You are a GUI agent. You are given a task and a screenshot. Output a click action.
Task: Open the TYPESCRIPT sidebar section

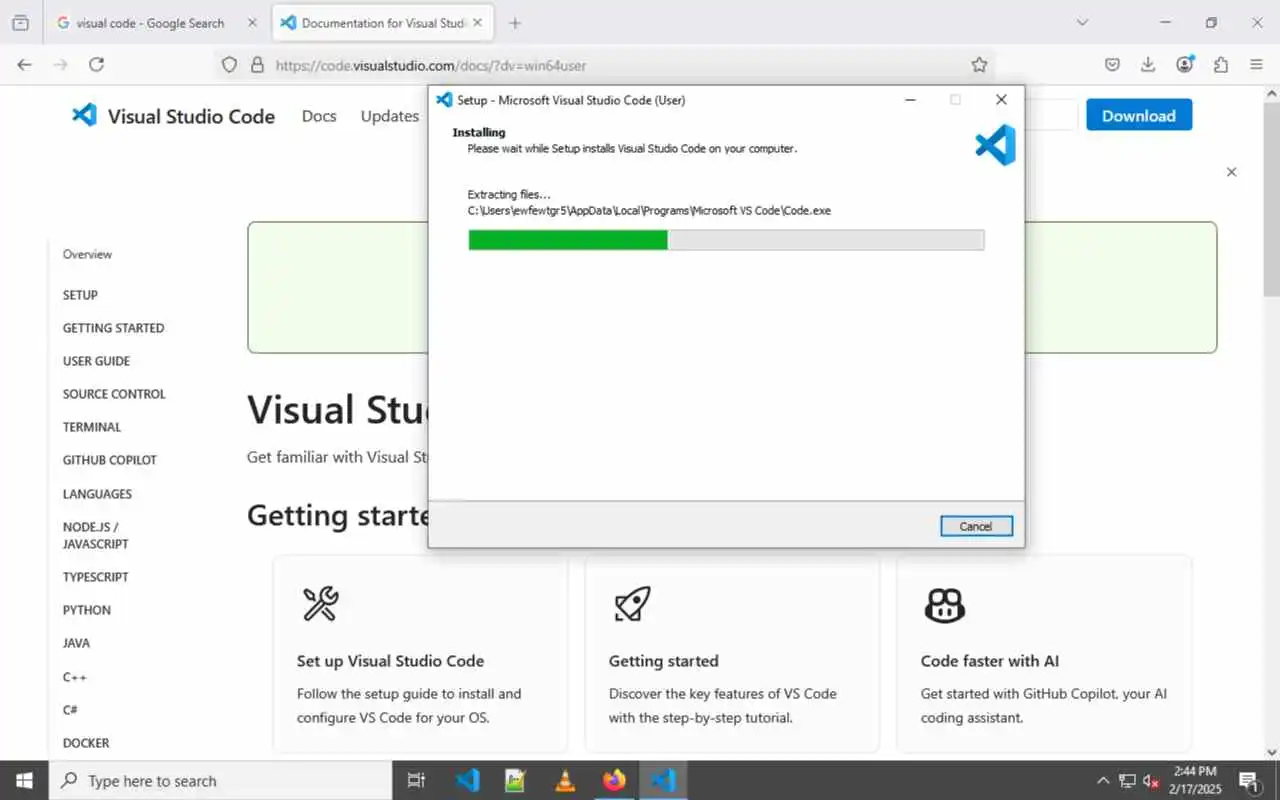(95, 577)
